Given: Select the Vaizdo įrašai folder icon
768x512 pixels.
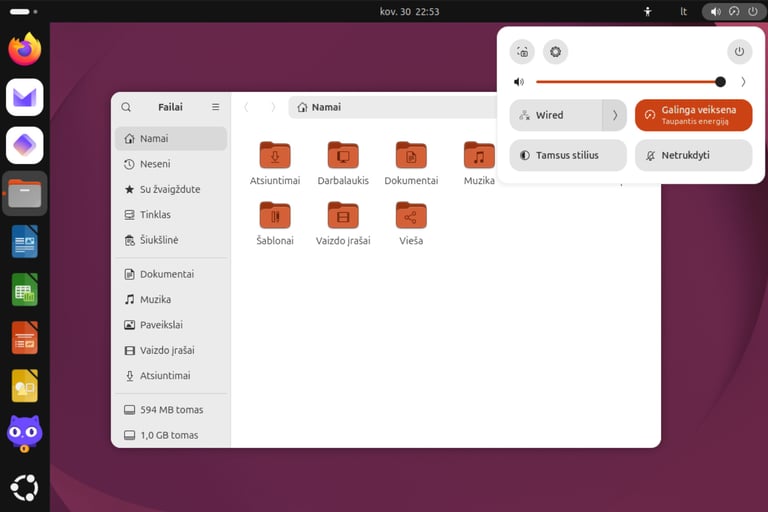Looking at the screenshot, I should (x=343, y=215).
